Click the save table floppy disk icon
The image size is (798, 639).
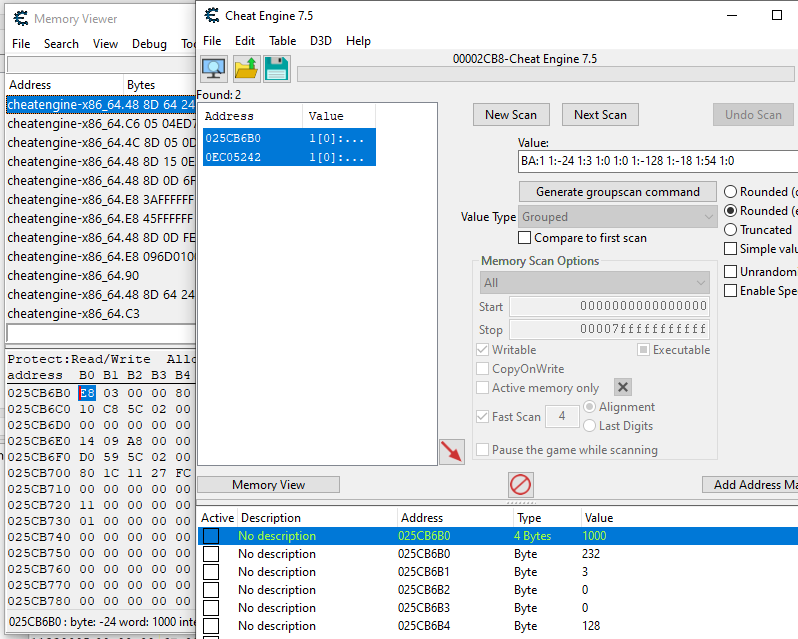[277, 68]
